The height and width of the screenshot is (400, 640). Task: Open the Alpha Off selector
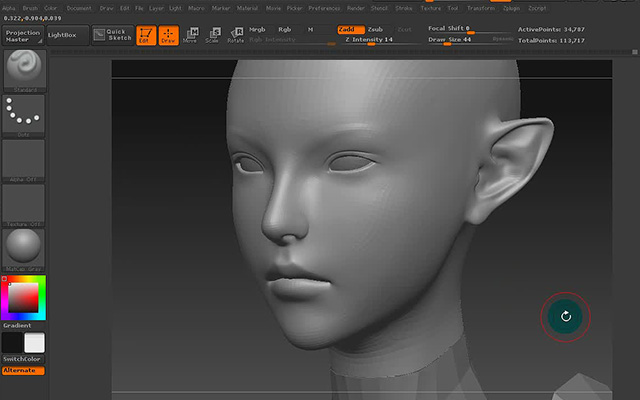point(23,161)
